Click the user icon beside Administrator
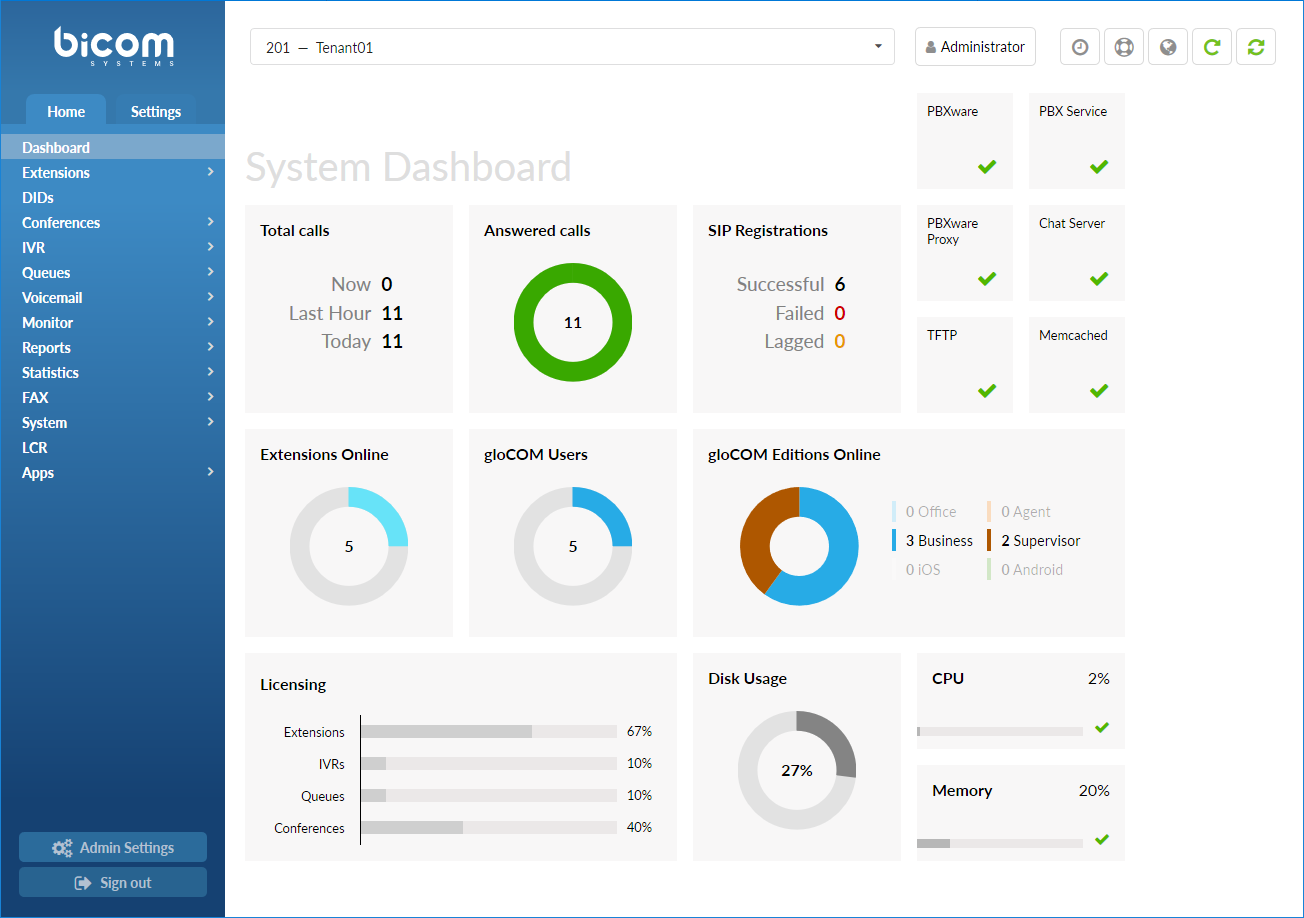Screen dimensions: 1304x918 pyautogui.click(x=931, y=47)
